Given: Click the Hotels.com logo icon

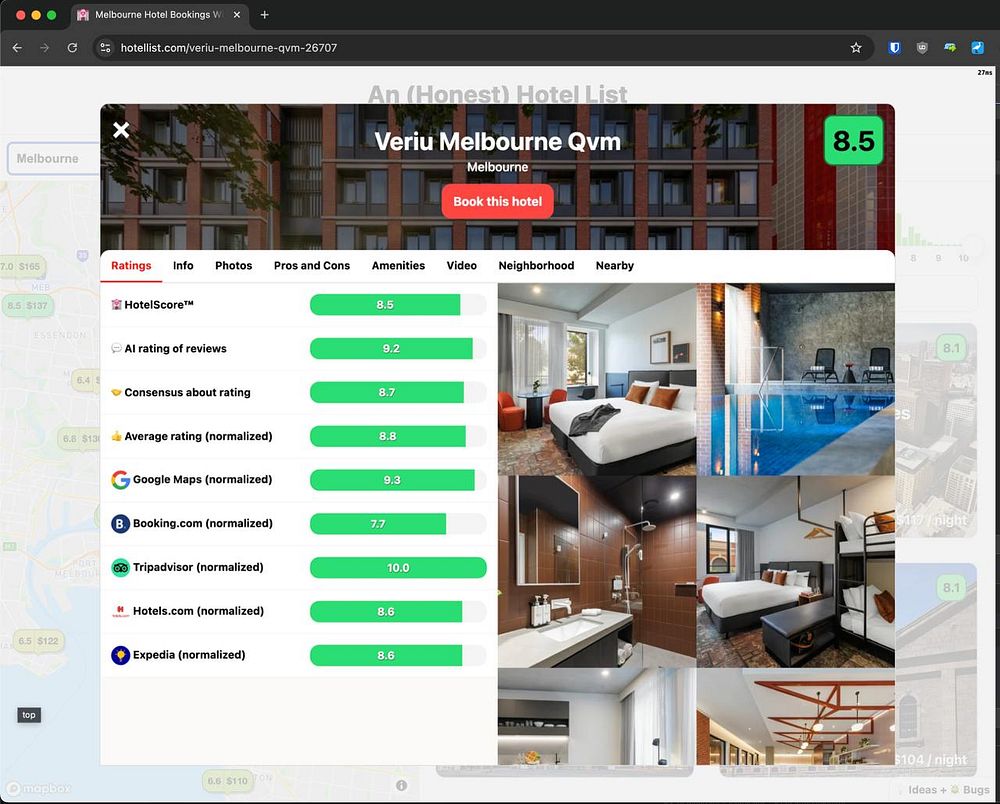Looking at the screenshot, I should pyautogui.click(x=121, y=611).
